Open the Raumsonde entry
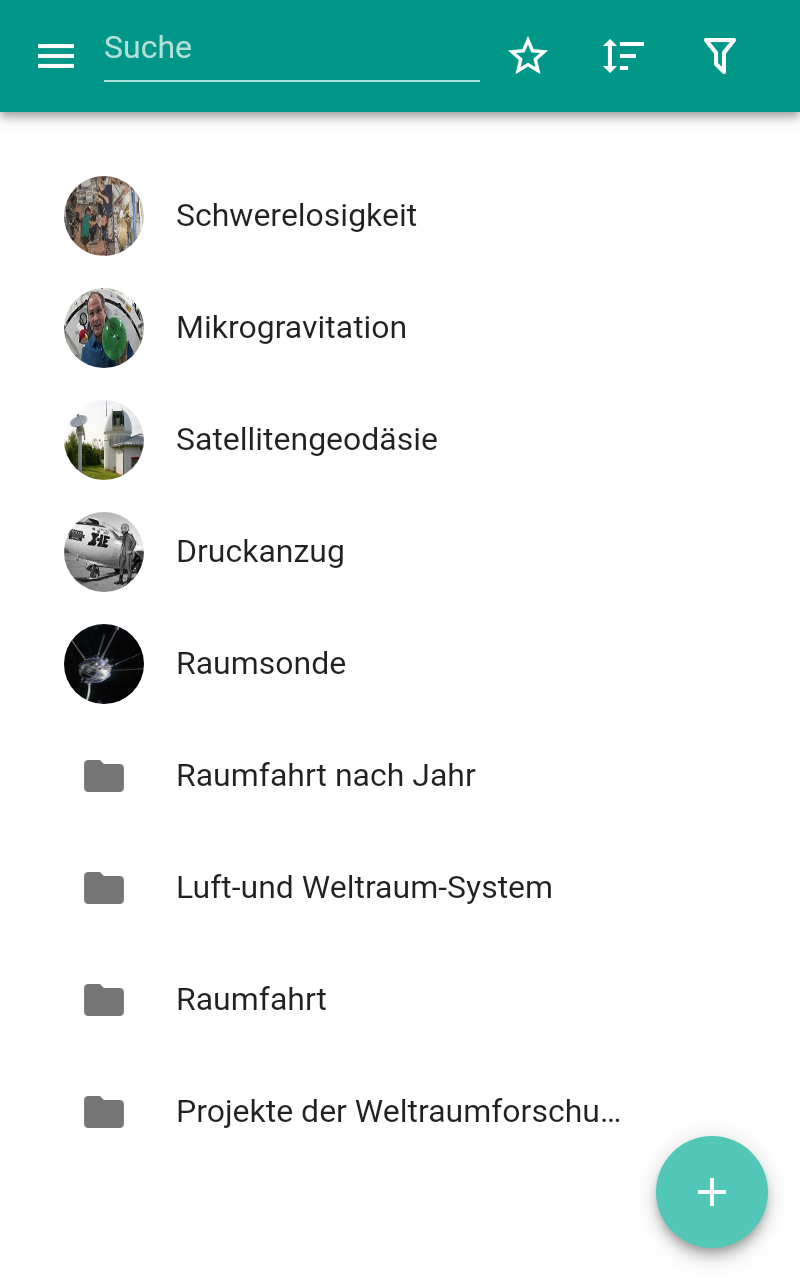The height and width of the screenshot is (1280, 800). [x=400, y=664]
